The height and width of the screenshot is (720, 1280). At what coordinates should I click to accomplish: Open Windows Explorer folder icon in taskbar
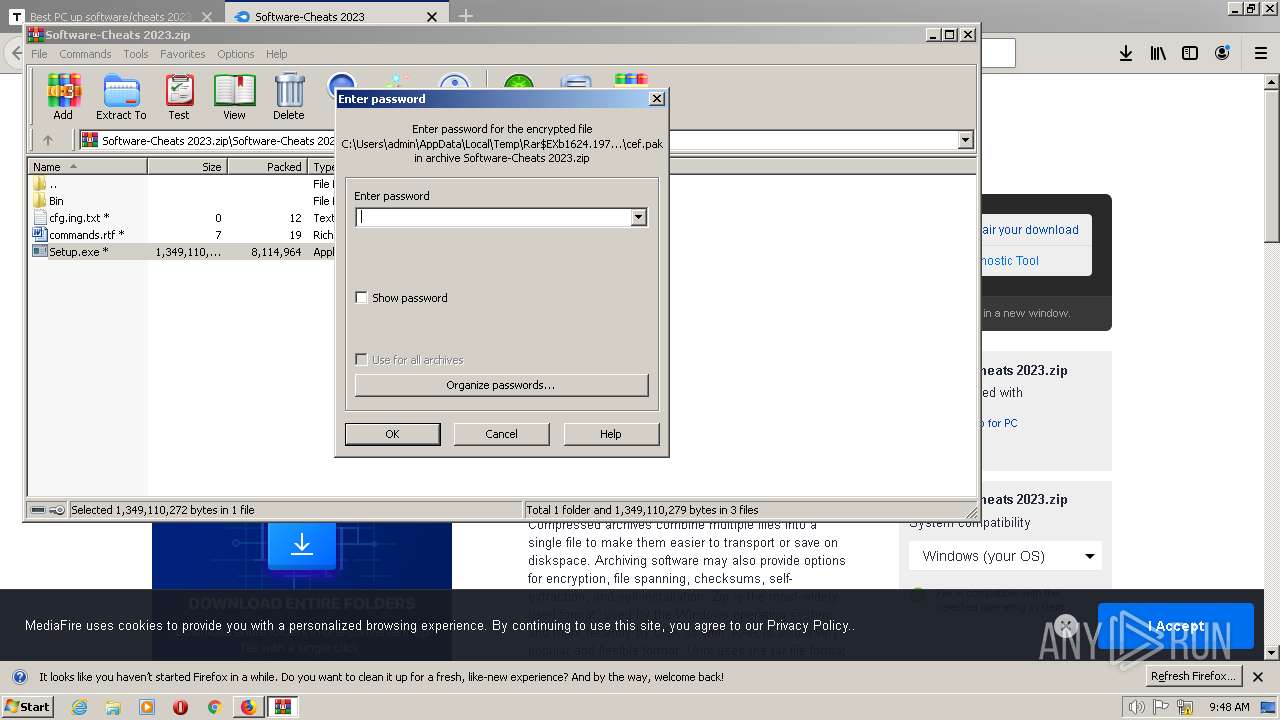113,707
